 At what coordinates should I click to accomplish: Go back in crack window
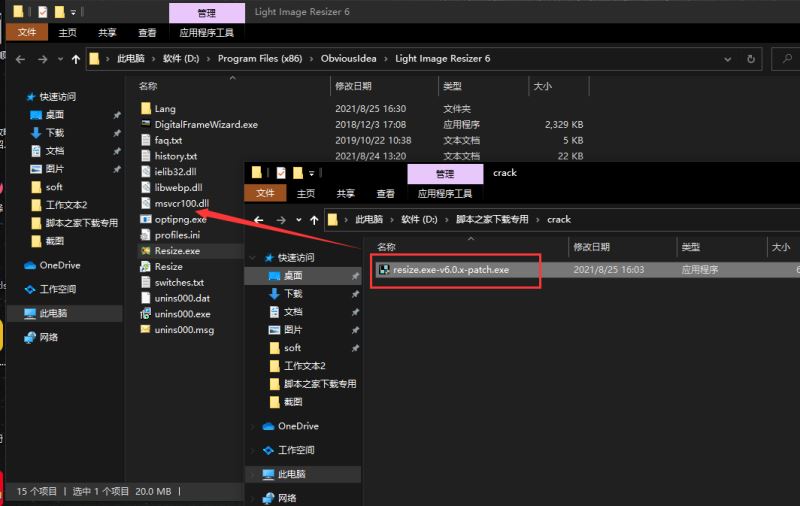pyautogui.click(x=259, y=220)
